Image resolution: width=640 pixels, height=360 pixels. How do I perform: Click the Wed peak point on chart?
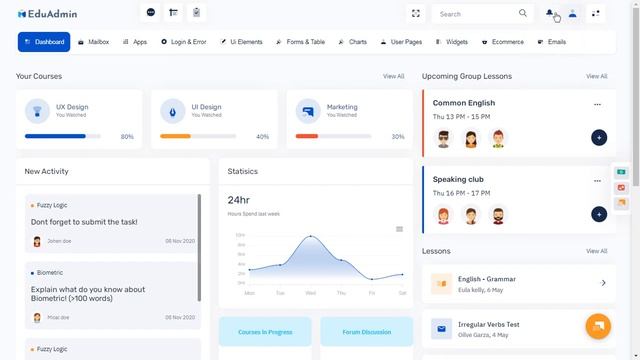point(311,236)
